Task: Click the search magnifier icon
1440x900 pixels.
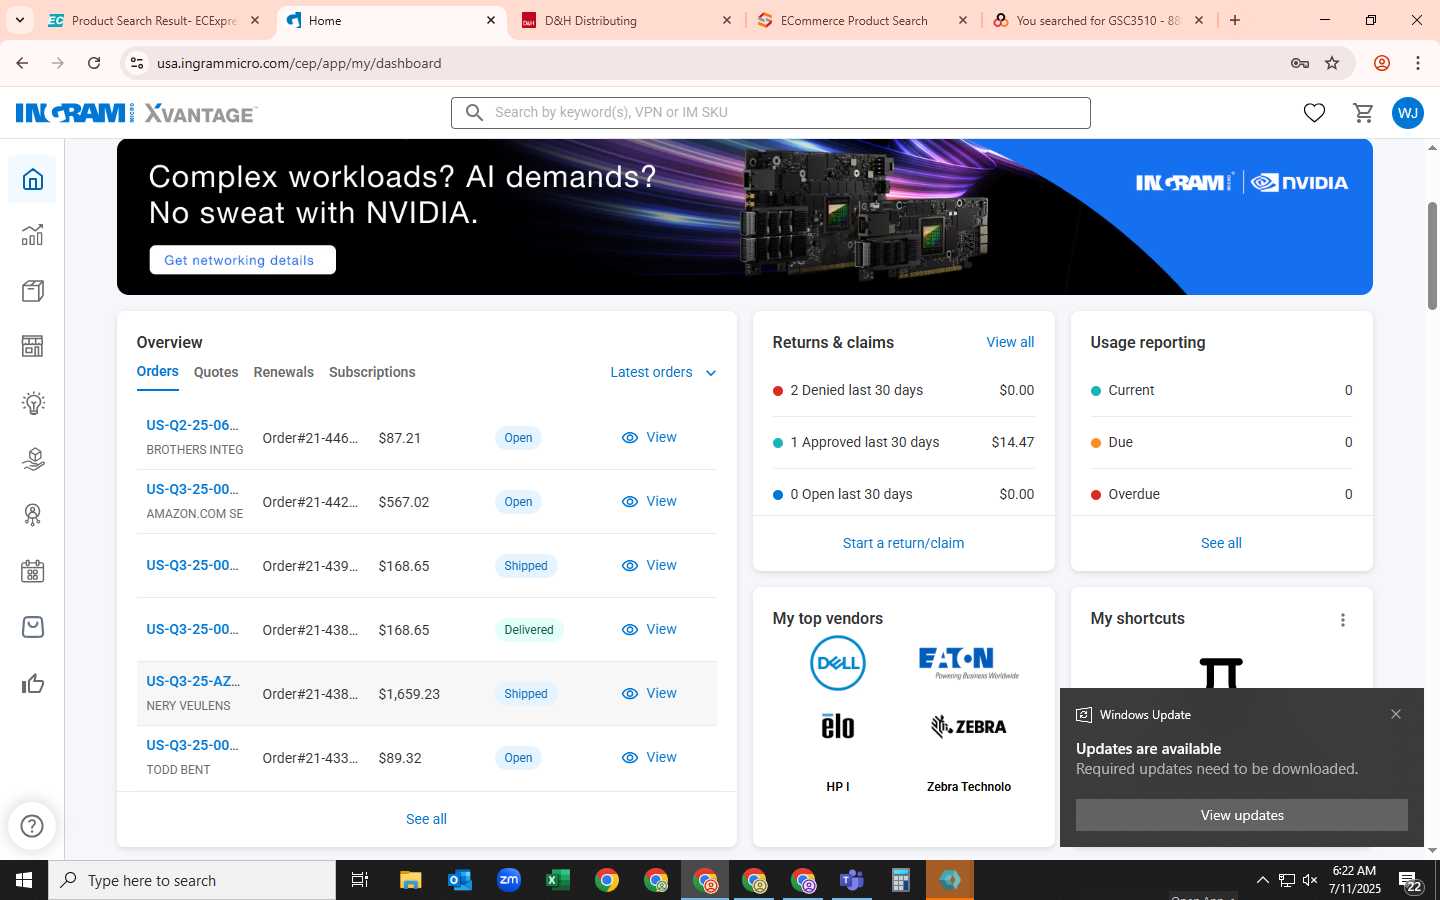Action: point(475,113)
